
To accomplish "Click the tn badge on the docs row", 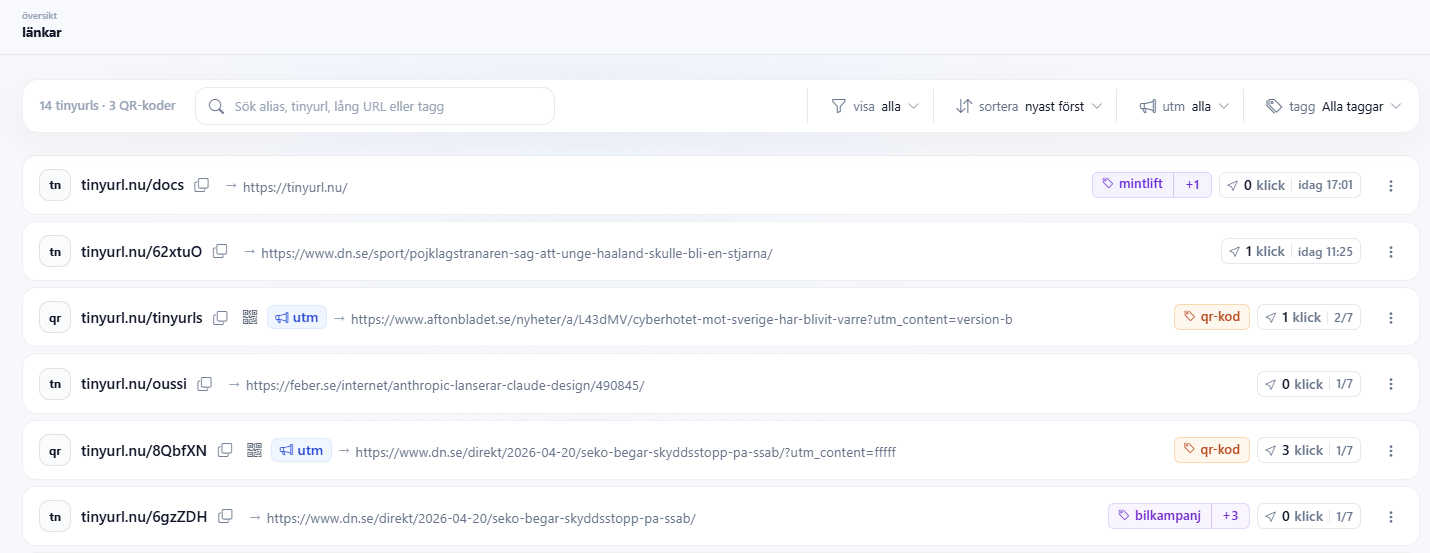I will pos(55,185).
